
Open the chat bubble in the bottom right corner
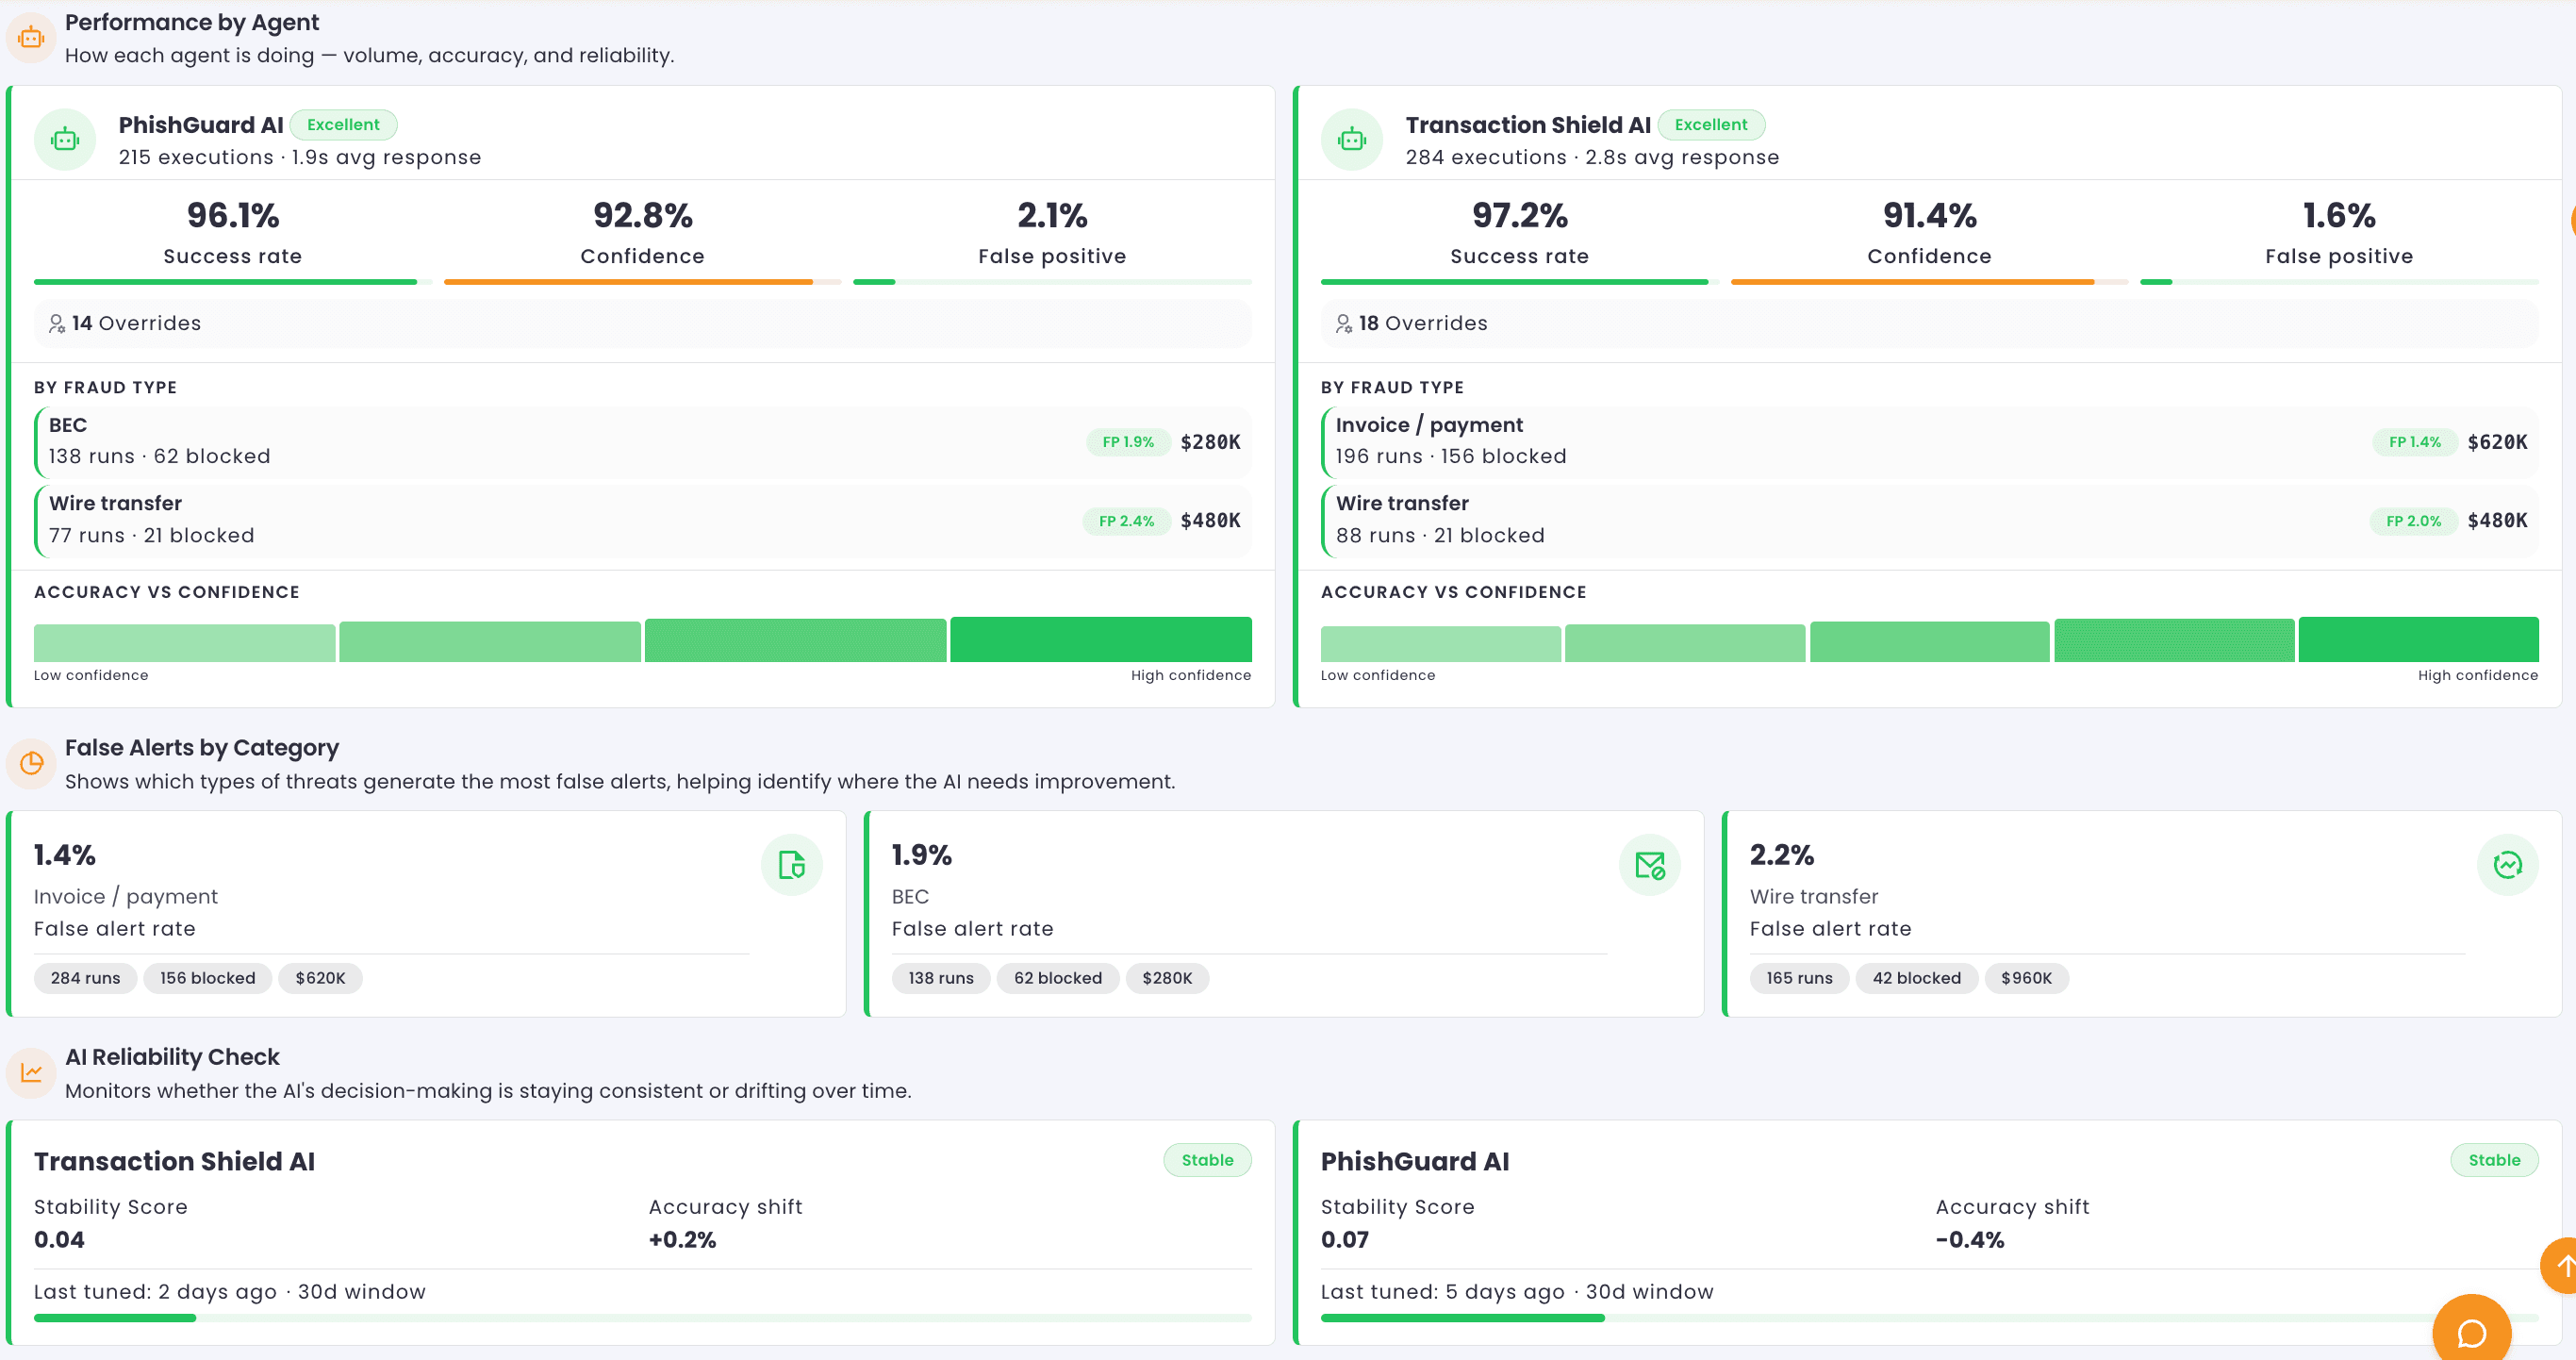point(2472,1331)
